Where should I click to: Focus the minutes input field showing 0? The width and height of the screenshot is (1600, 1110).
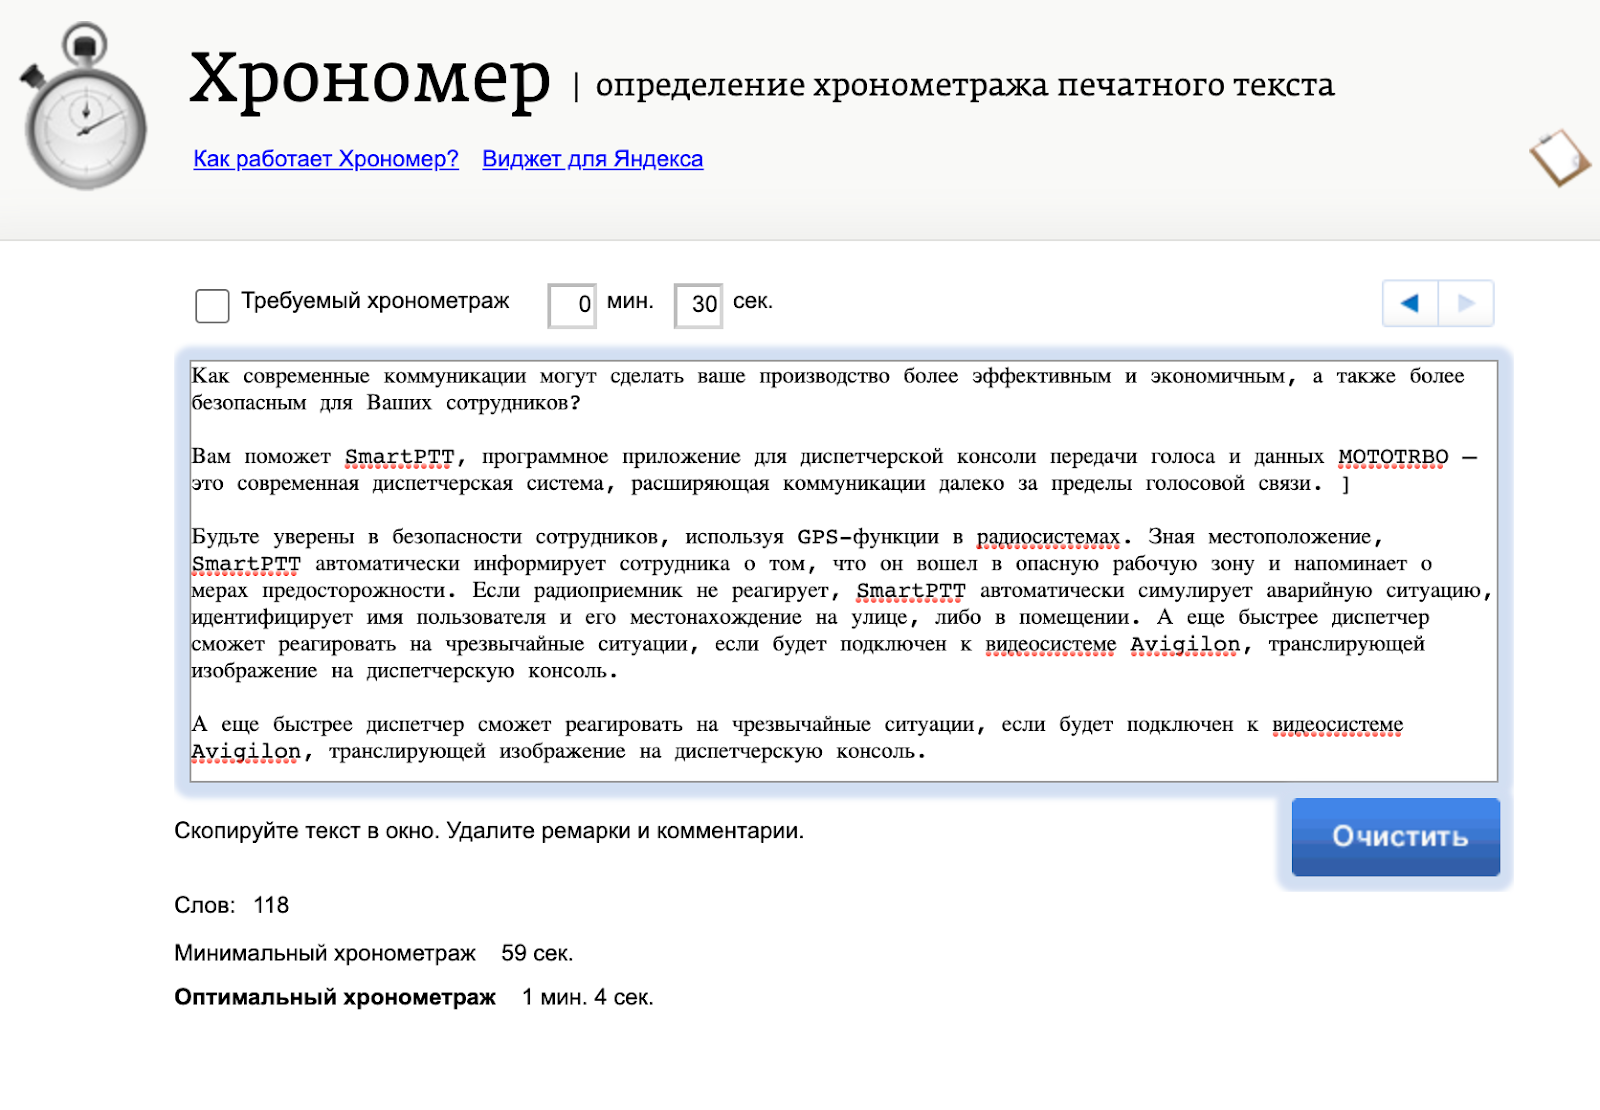click(573, 305)
